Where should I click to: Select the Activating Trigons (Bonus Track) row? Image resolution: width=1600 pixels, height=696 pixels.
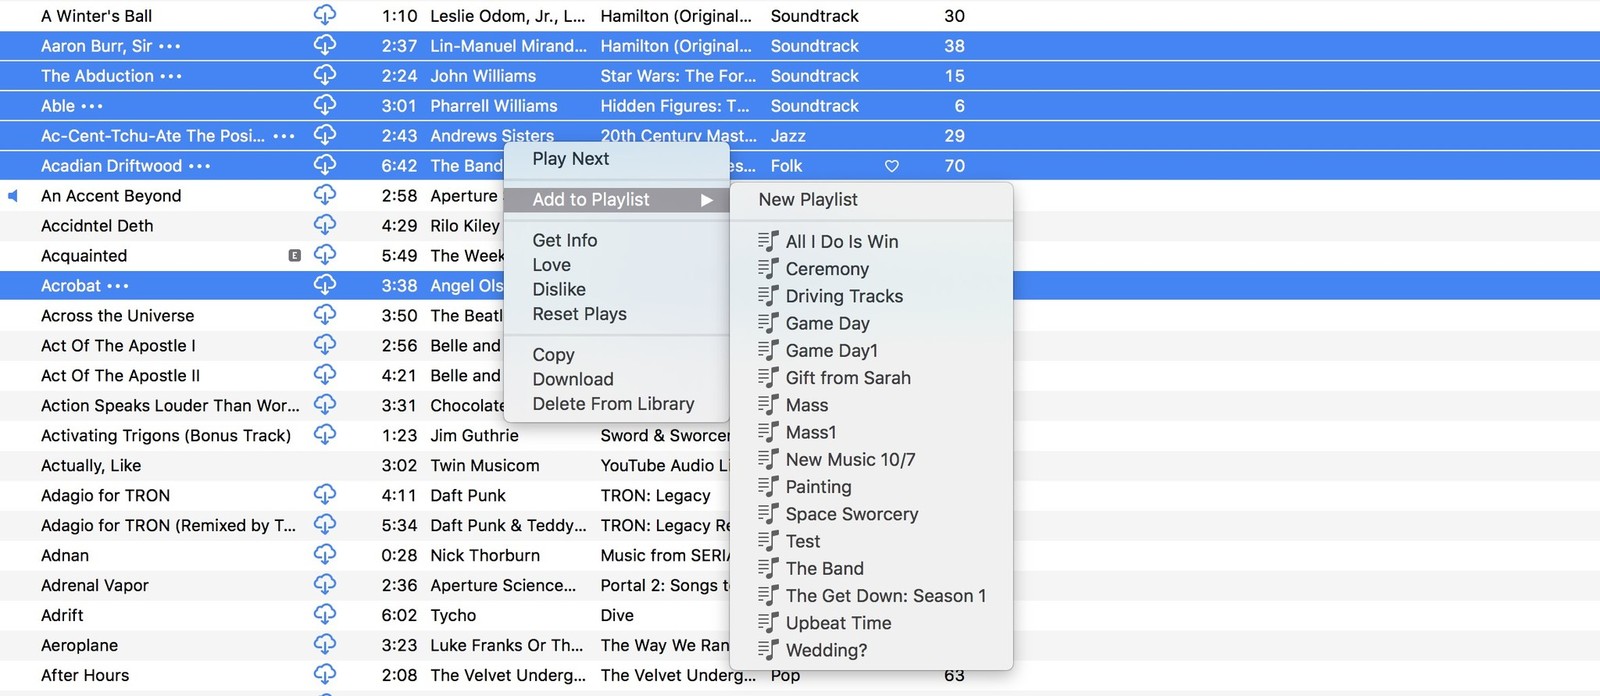click(800, 436)
